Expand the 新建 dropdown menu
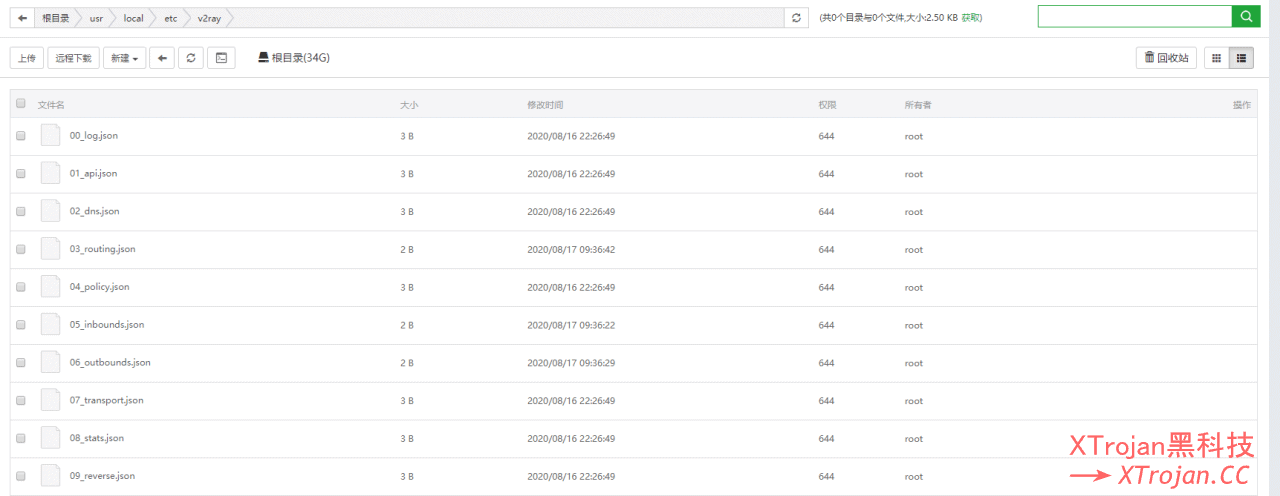Screen dimensions: 1280x496 tap(124, 58)
